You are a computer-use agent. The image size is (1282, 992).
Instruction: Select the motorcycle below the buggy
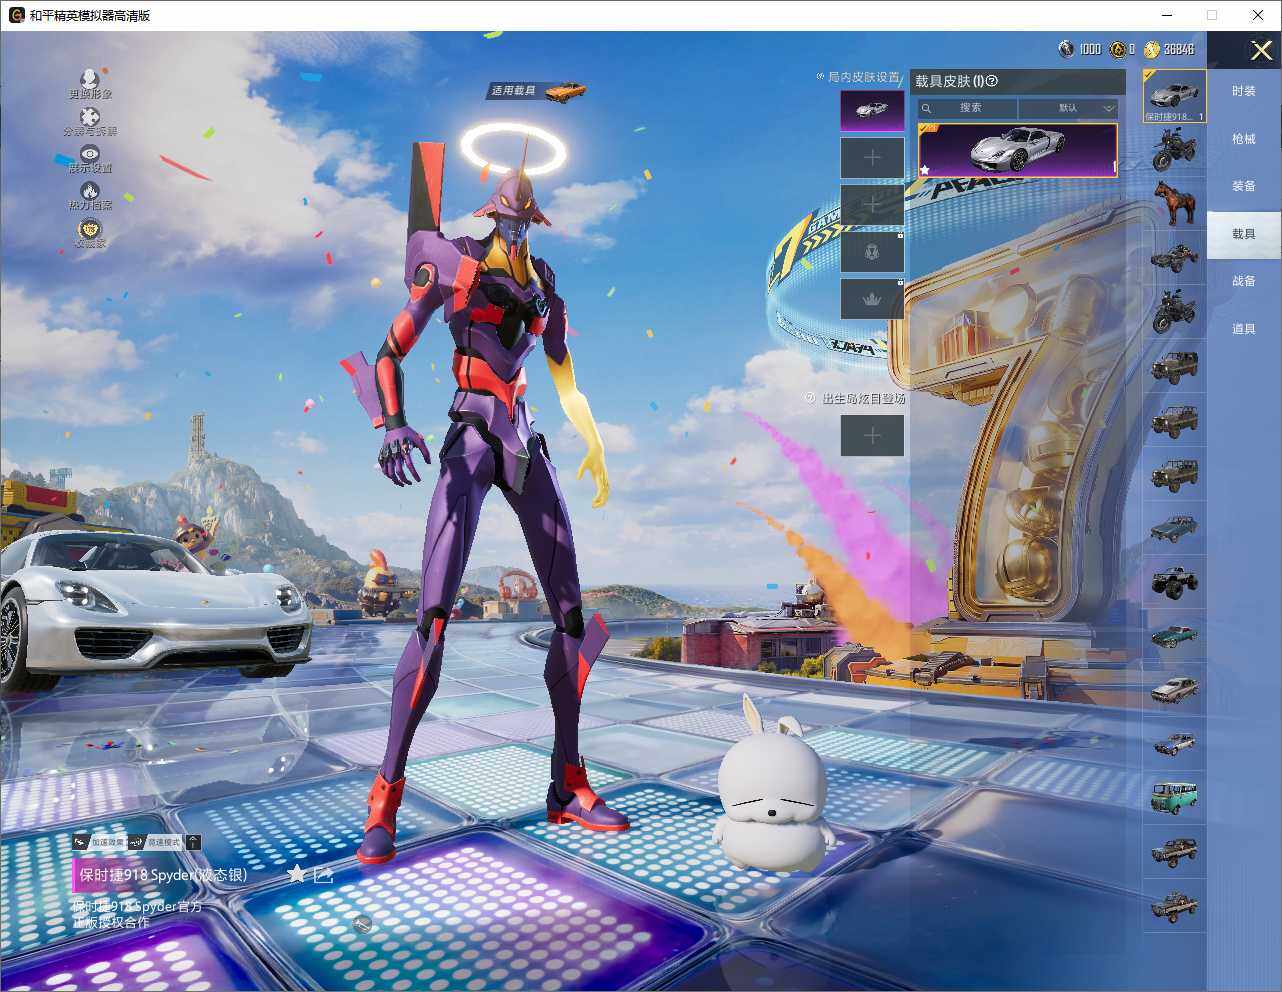pos(1175,311)
